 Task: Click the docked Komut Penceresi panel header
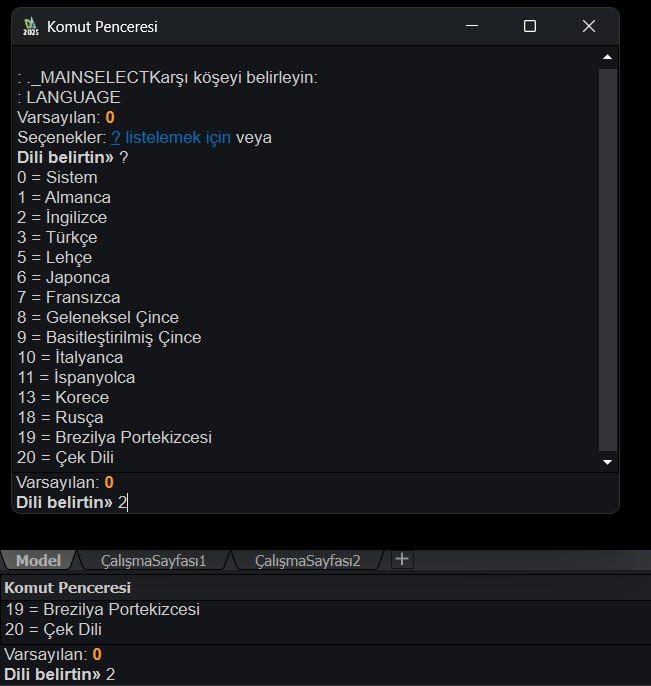click(68, 587)
